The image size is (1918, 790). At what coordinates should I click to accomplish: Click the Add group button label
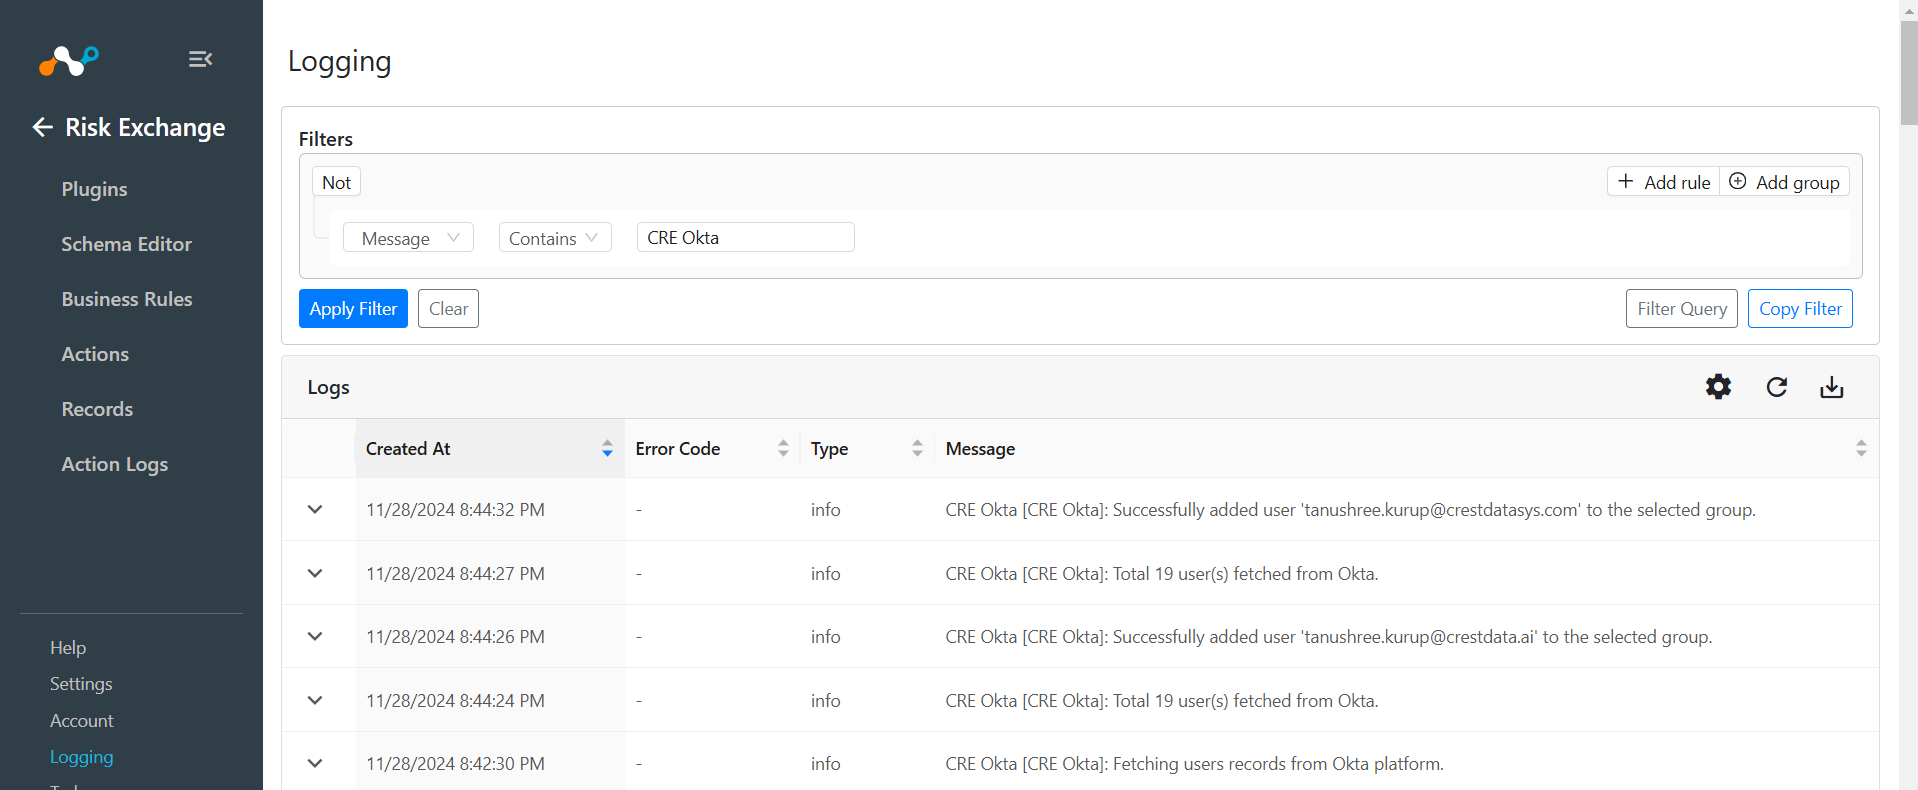(x=1797, y=182)
